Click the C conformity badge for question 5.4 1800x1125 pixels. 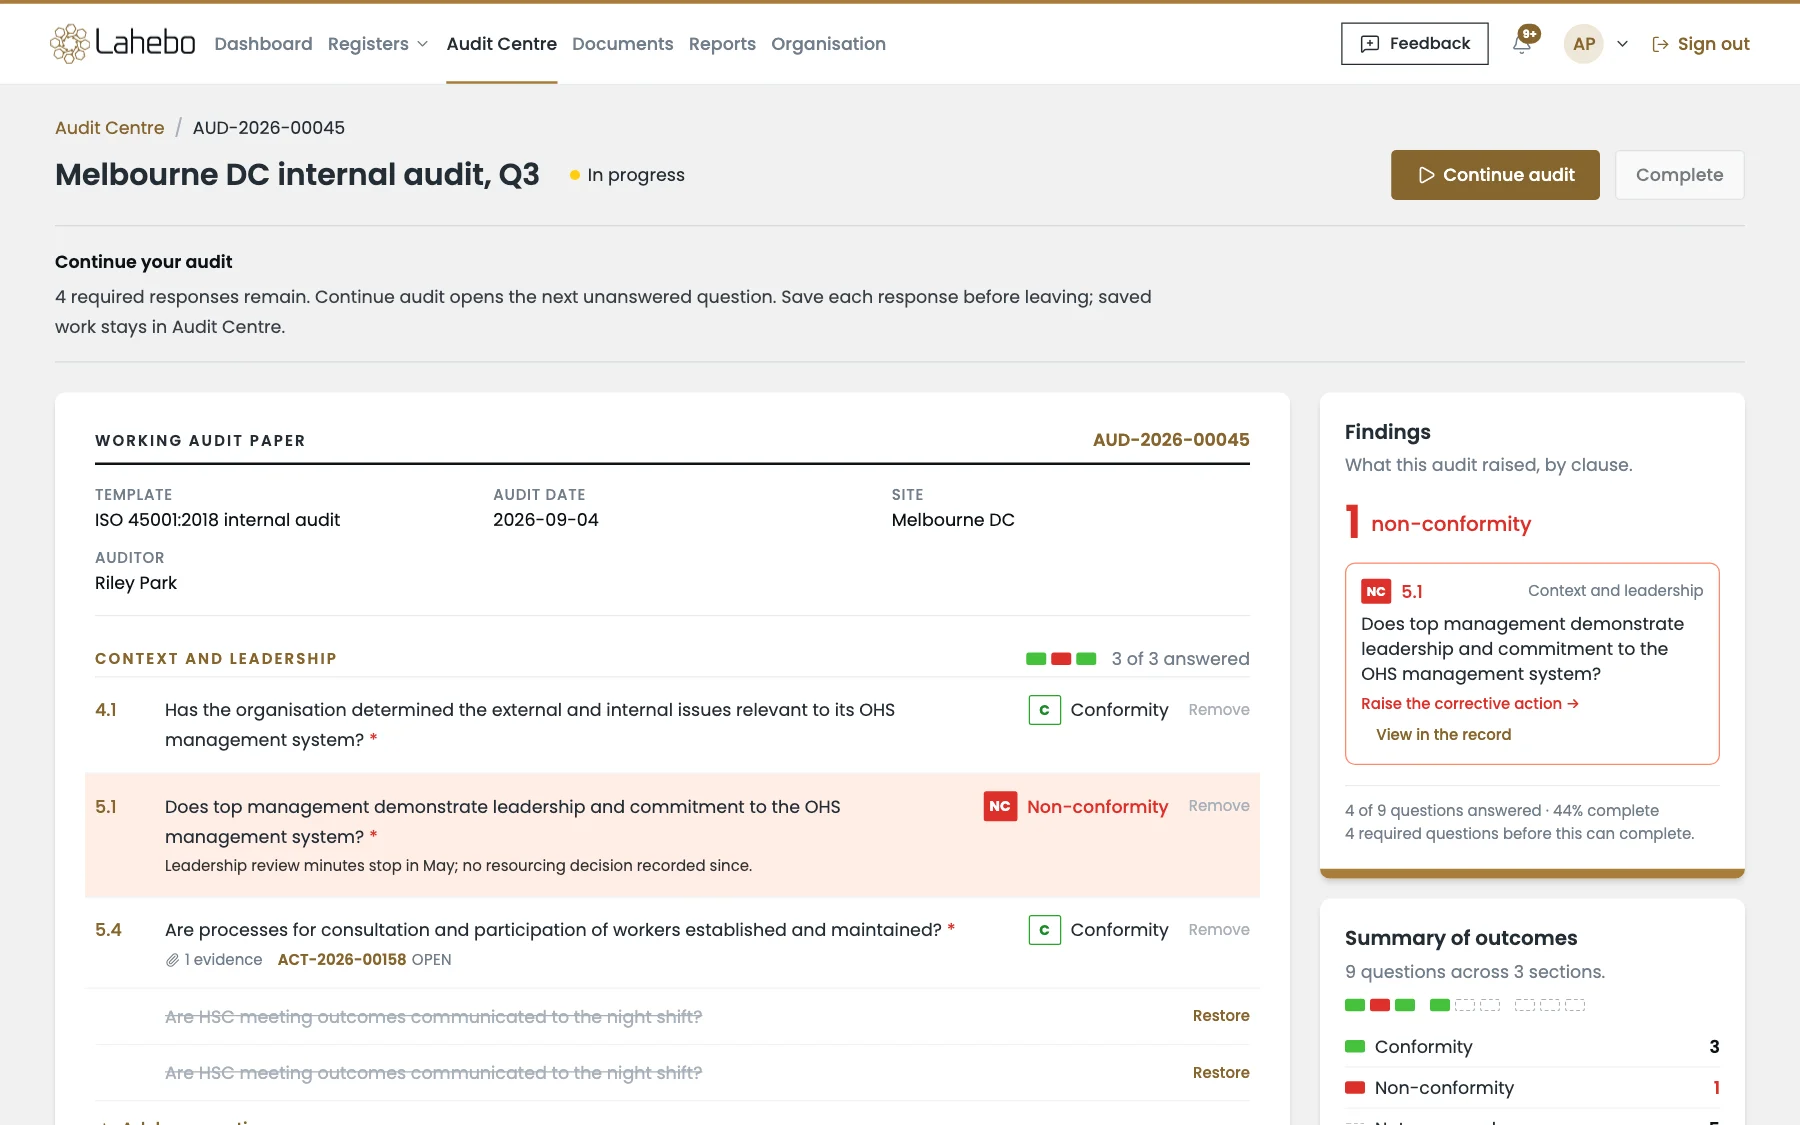point(1045,930)
